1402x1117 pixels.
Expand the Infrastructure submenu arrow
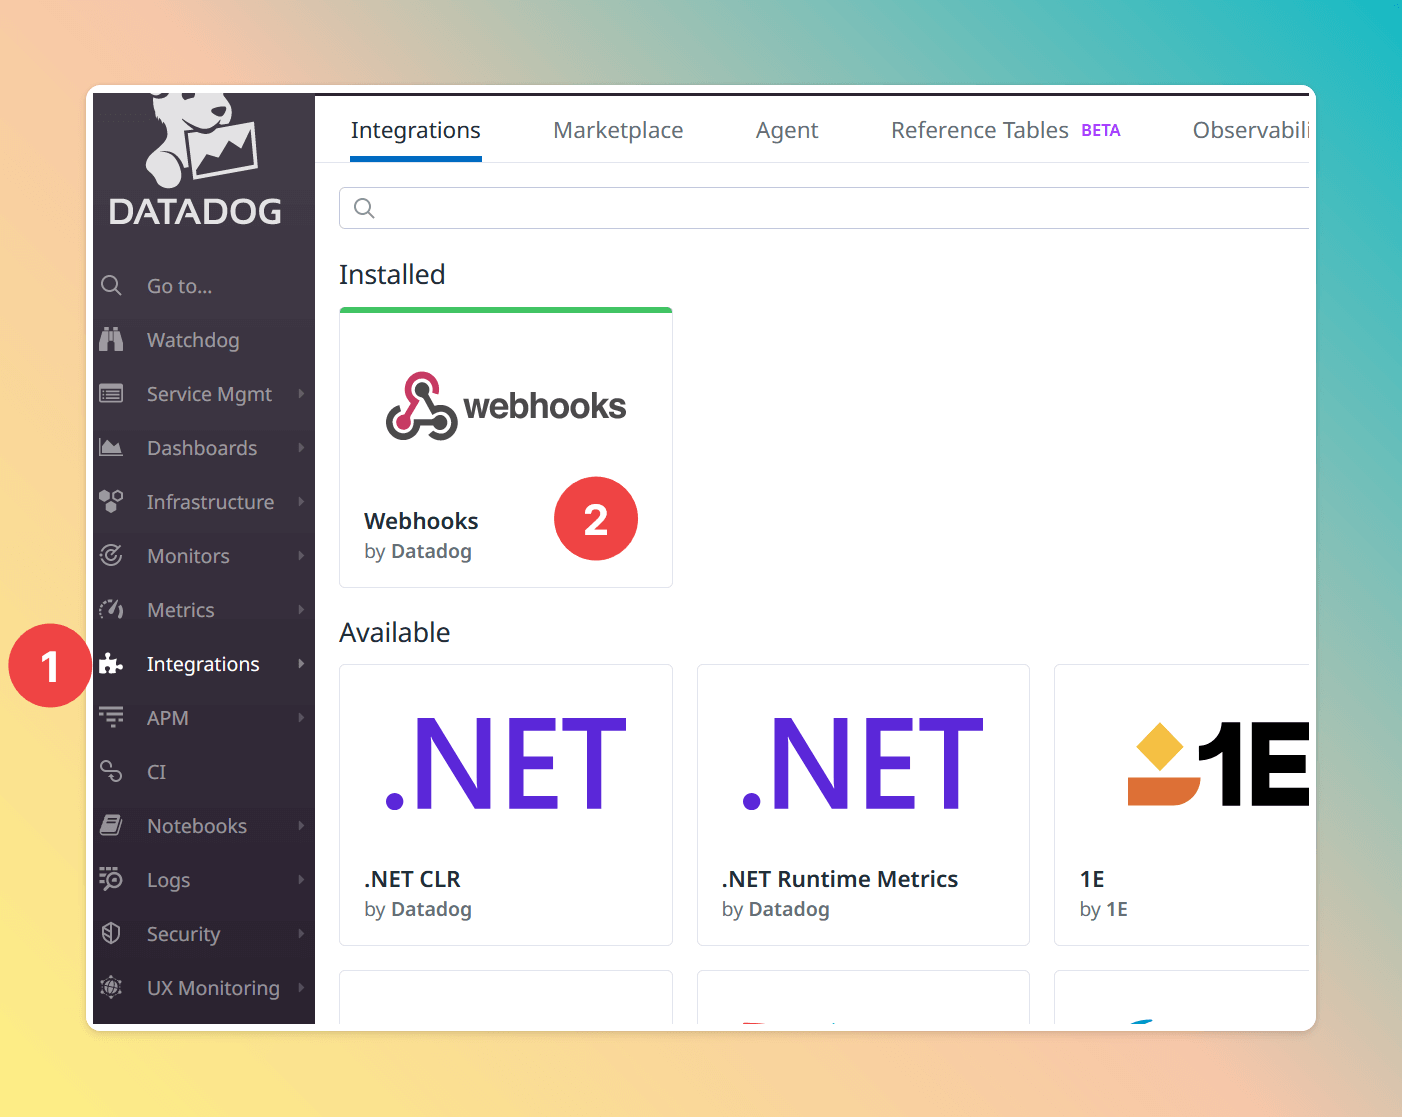coord(301,502)
